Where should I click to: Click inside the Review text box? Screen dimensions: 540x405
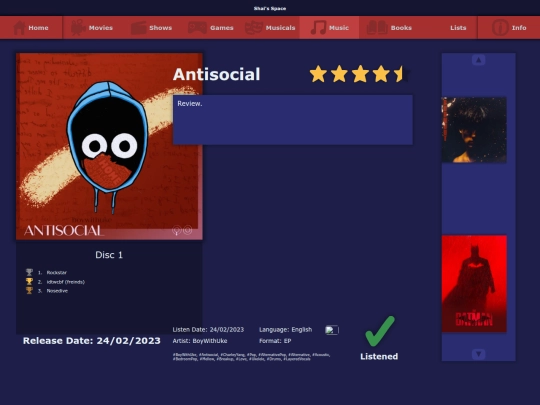(293, 120)
